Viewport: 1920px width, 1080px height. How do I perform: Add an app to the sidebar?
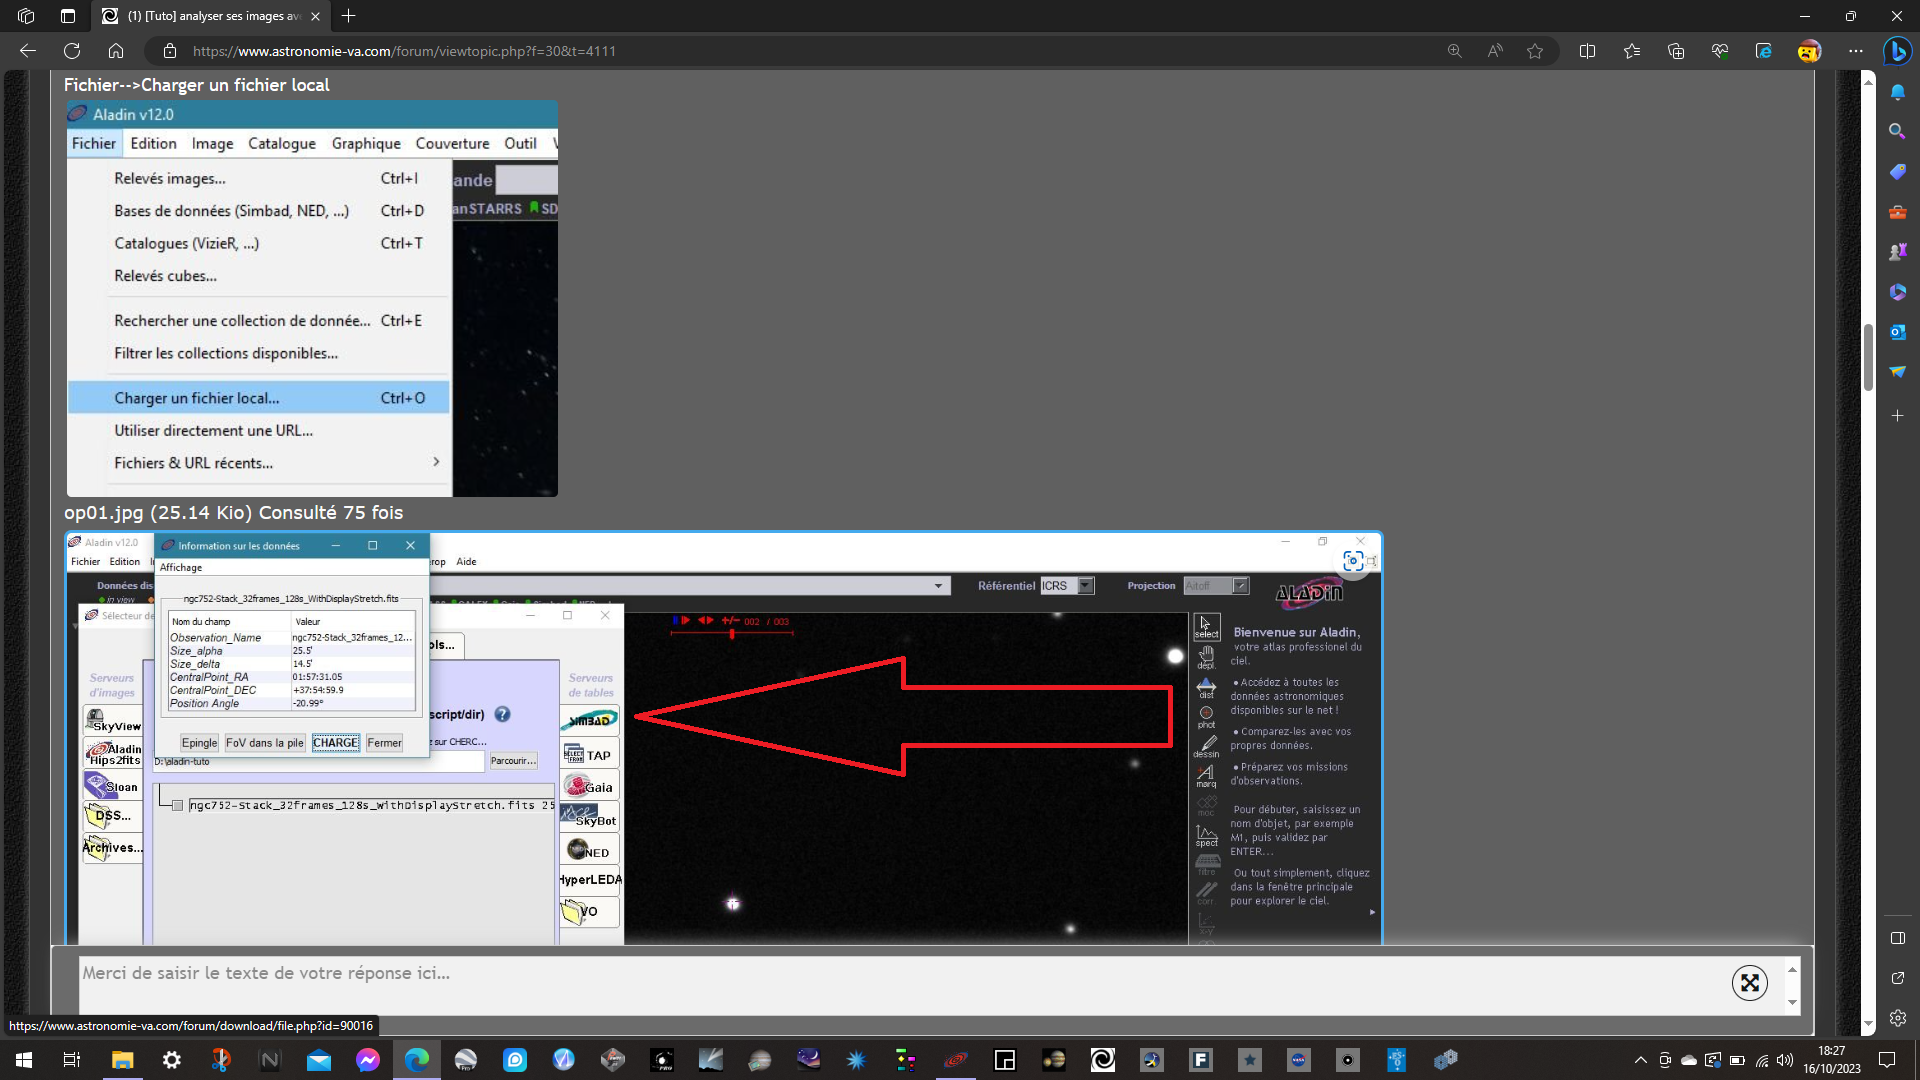pos(1897,415)
